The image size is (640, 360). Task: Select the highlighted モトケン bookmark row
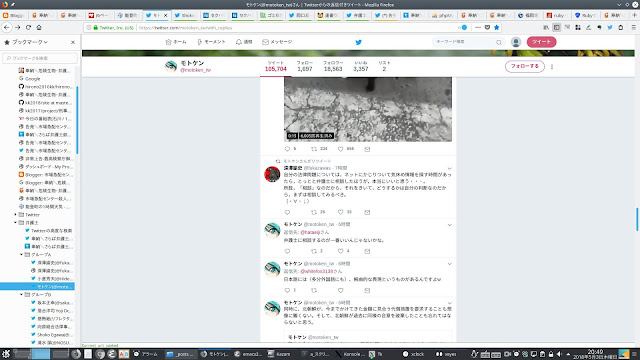click(37, 287)
